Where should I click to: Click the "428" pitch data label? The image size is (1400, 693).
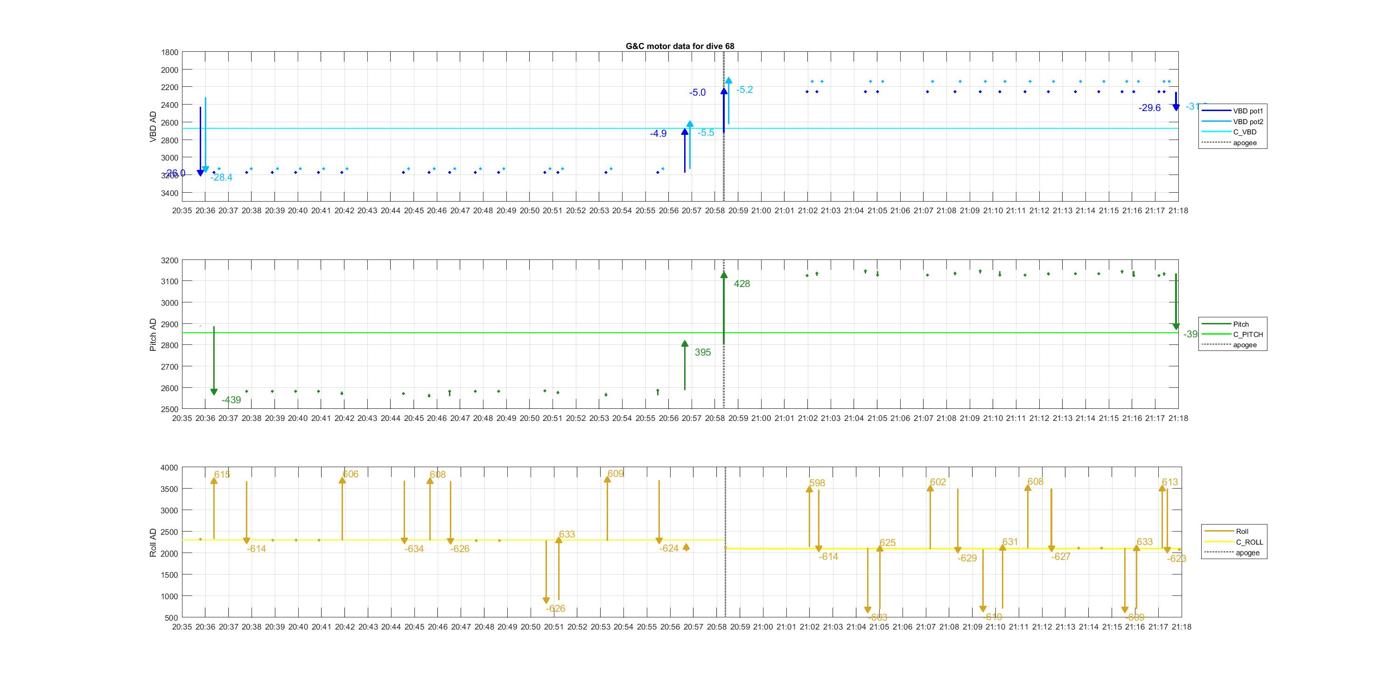(x=742, y=284)
